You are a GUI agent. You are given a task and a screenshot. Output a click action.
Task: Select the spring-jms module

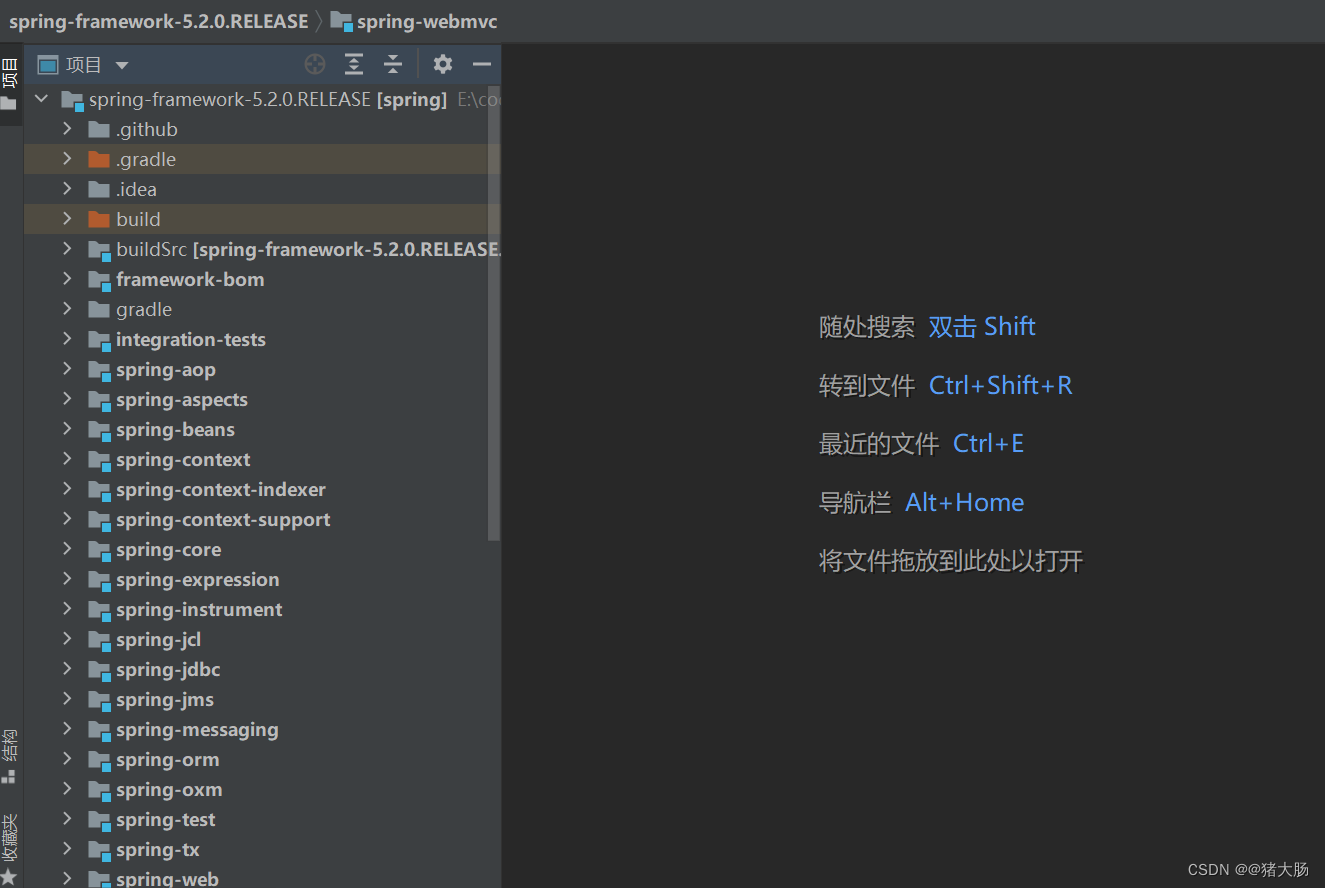[x=262, y=699]
